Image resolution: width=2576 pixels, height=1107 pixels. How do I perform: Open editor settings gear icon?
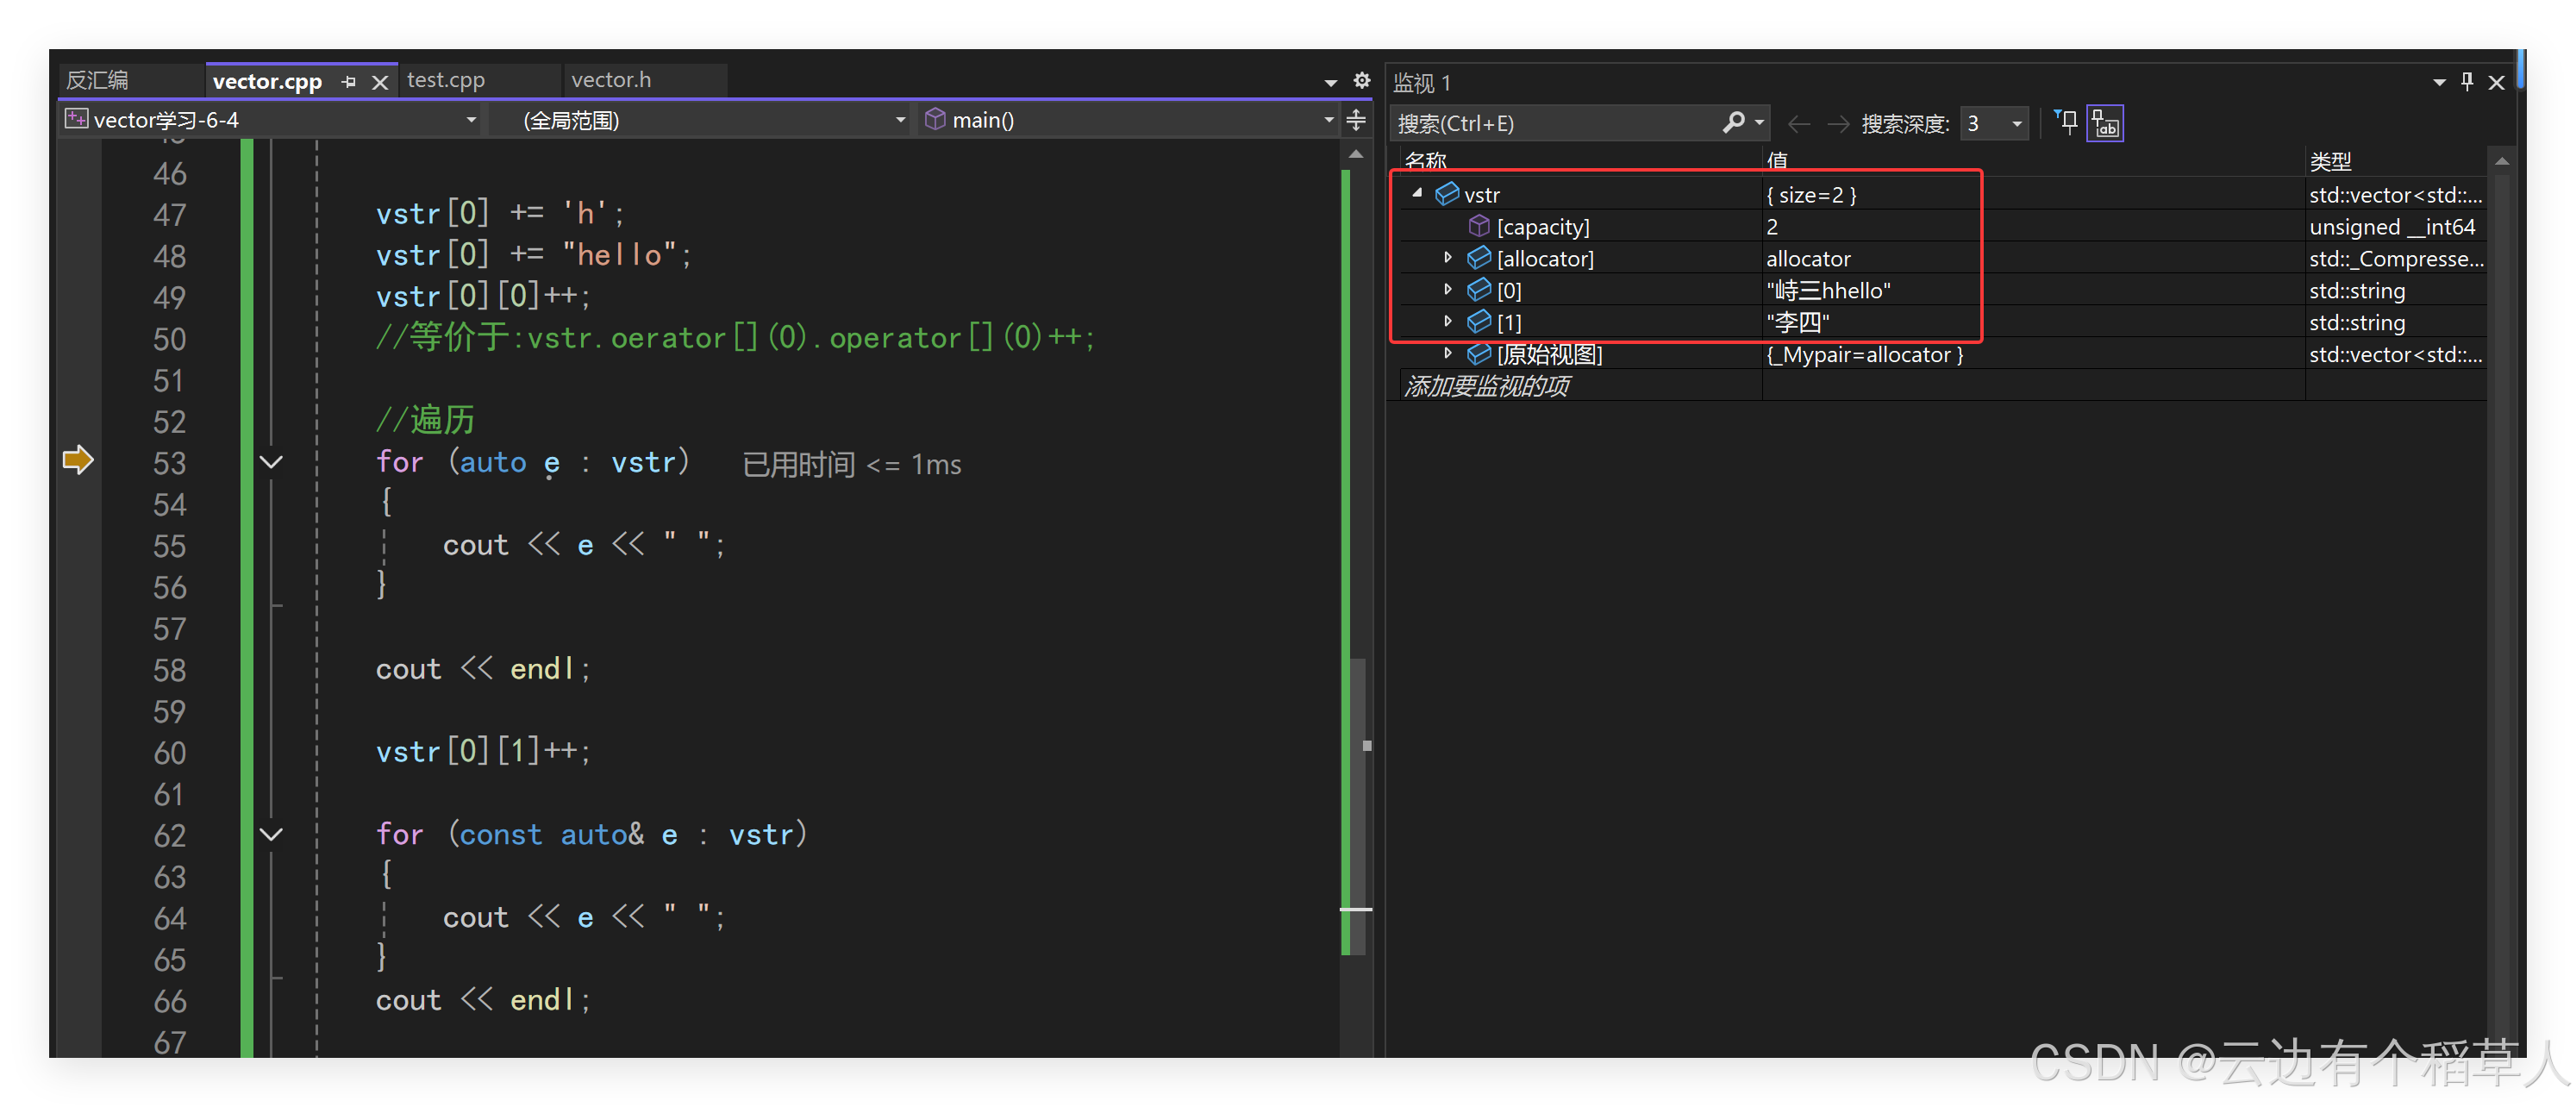pyautogui.click(x=1361, y=80)
